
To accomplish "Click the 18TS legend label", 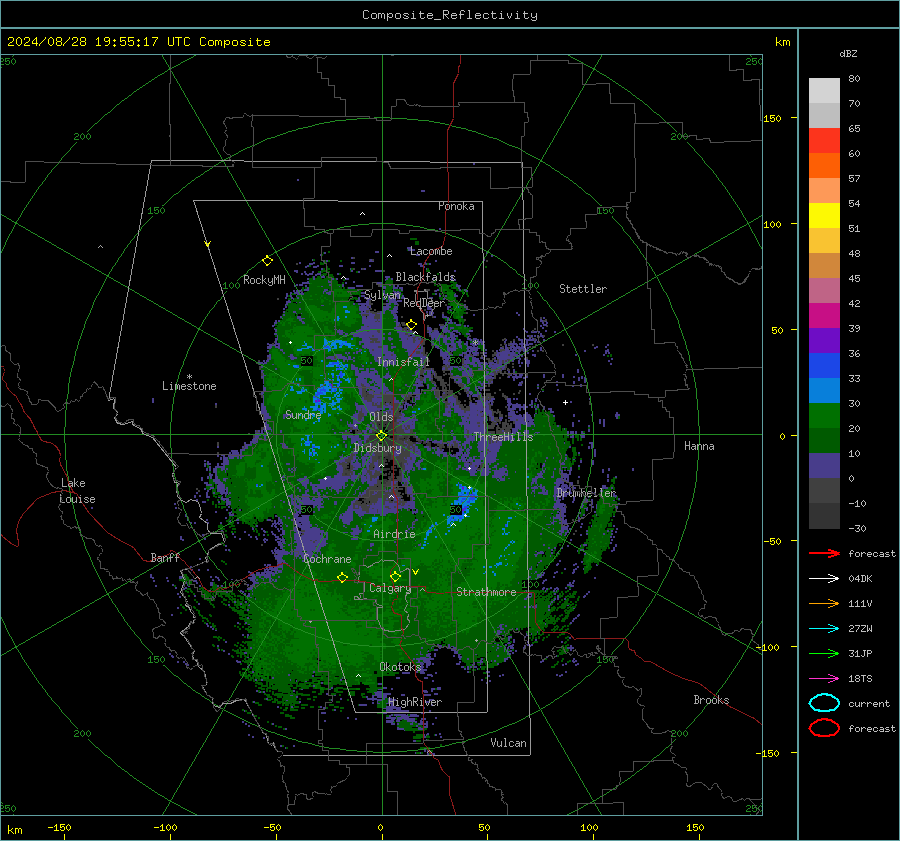I will (x=860, y=679).
